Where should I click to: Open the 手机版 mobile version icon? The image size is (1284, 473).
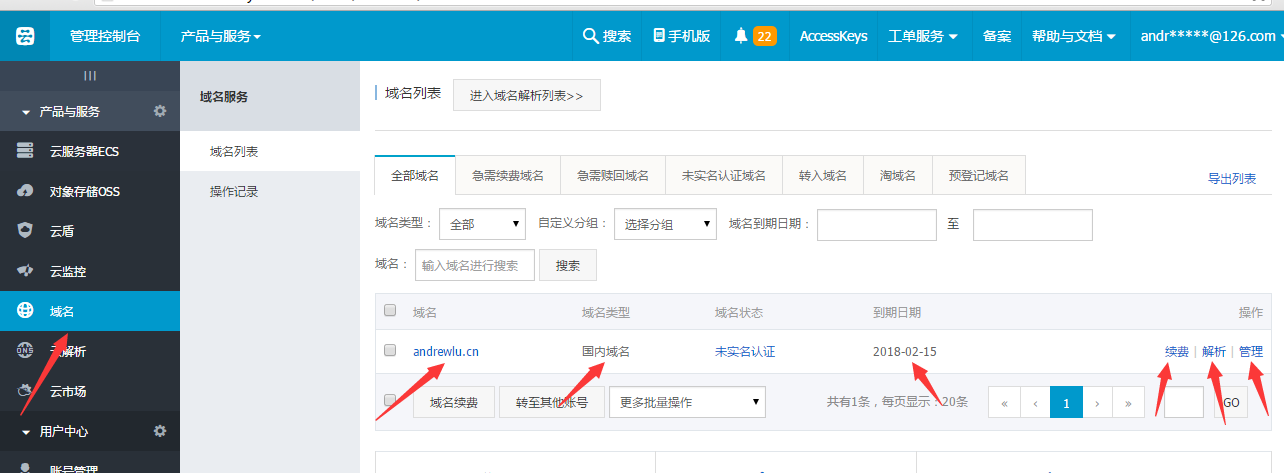tap(659, 36)
